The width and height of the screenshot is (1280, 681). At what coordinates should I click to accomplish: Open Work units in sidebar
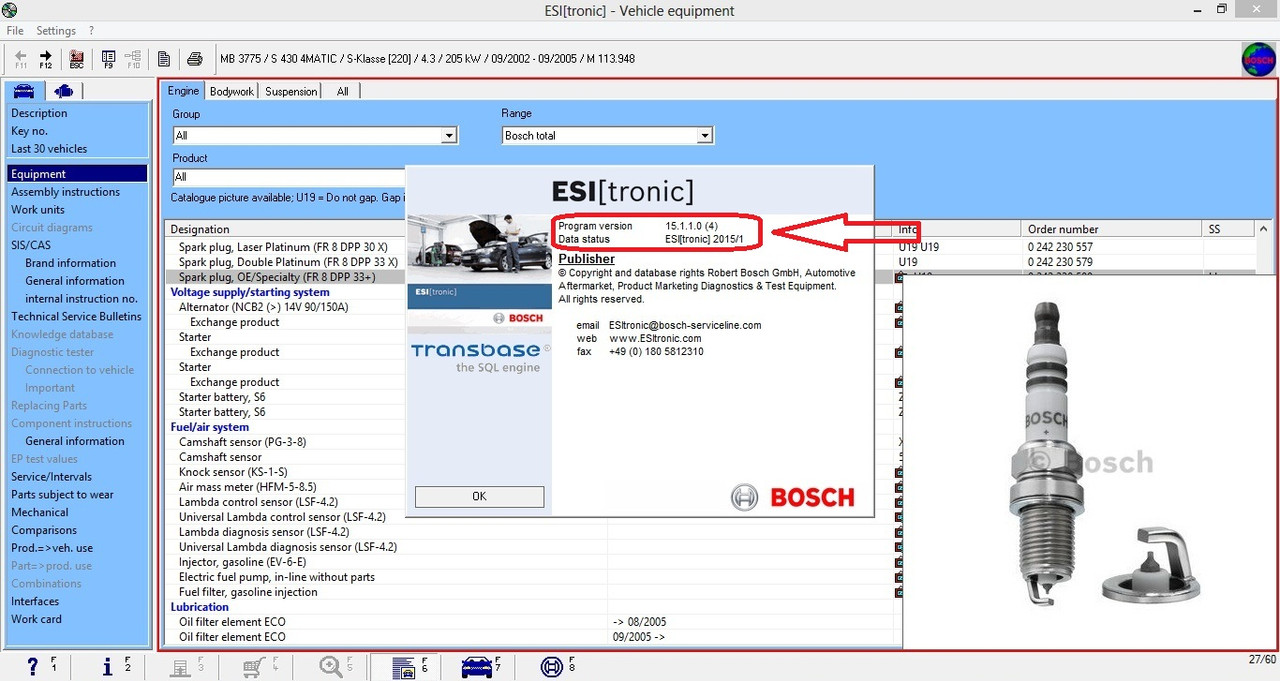click(x=38, y=210)
